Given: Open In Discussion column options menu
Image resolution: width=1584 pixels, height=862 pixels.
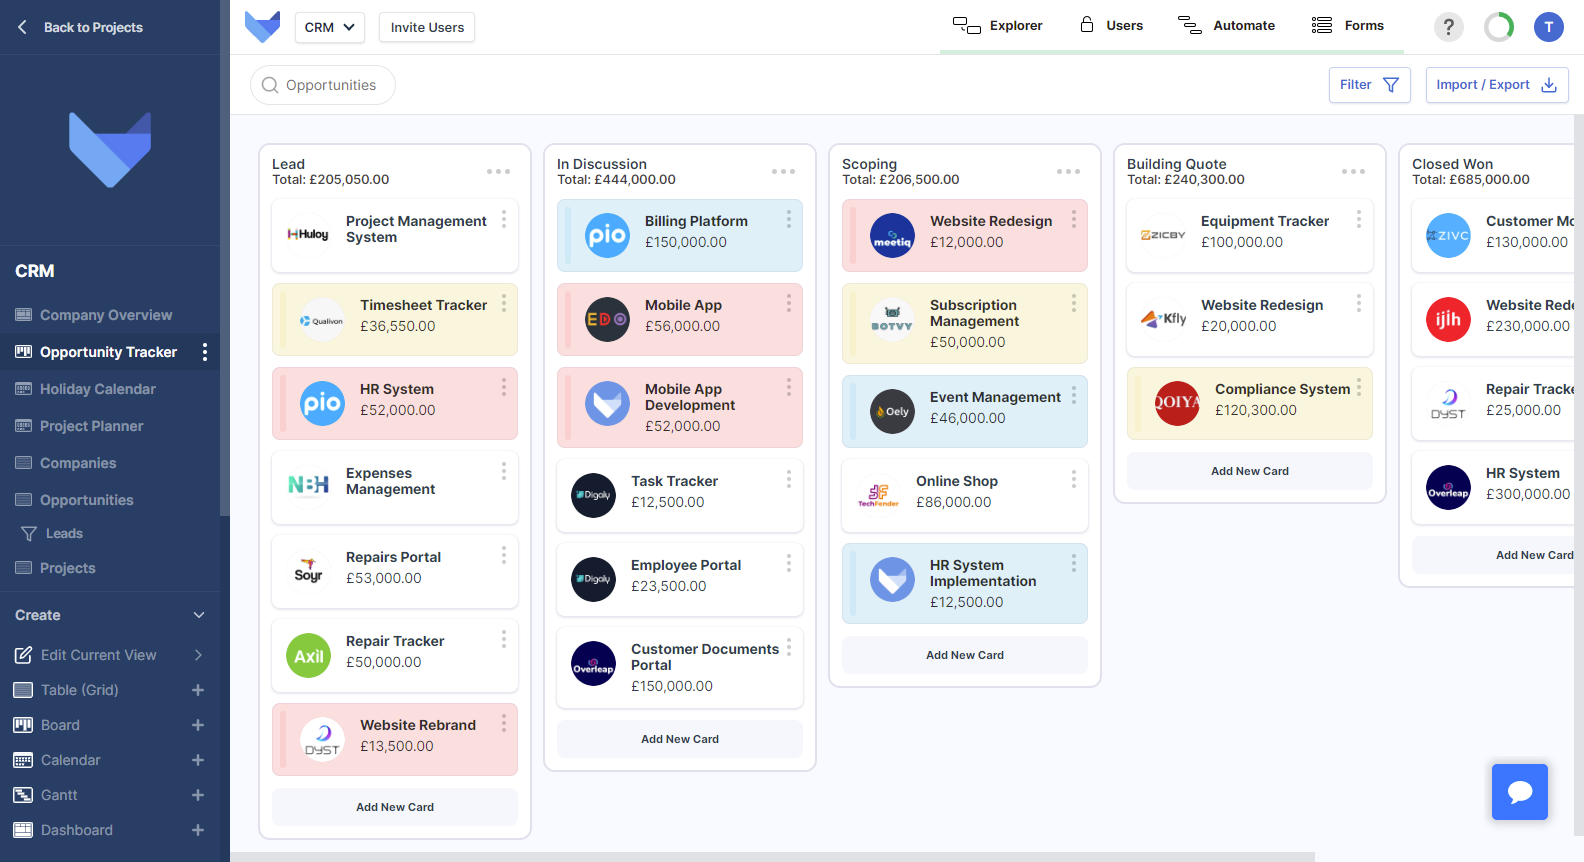Looking at the screenshot, I should coord(783,172).
